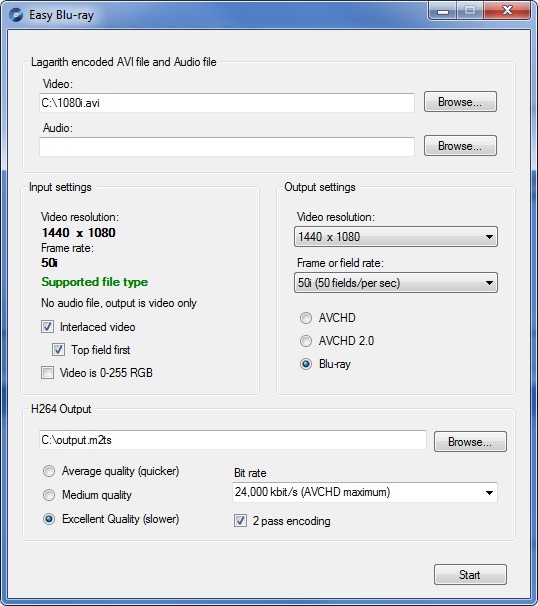Expand the Frame or field rate dropdown
Screen dimensions: 538x606
(396, 283)
